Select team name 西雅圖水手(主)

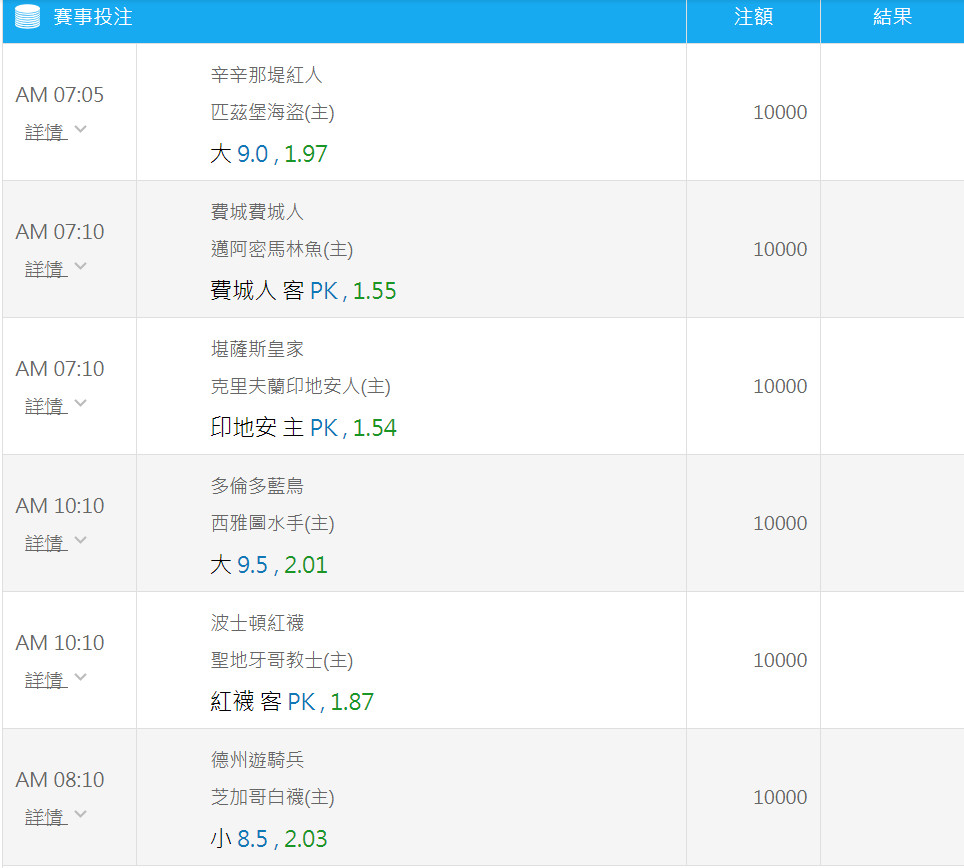pyautogui.click(x=272, y=524)
